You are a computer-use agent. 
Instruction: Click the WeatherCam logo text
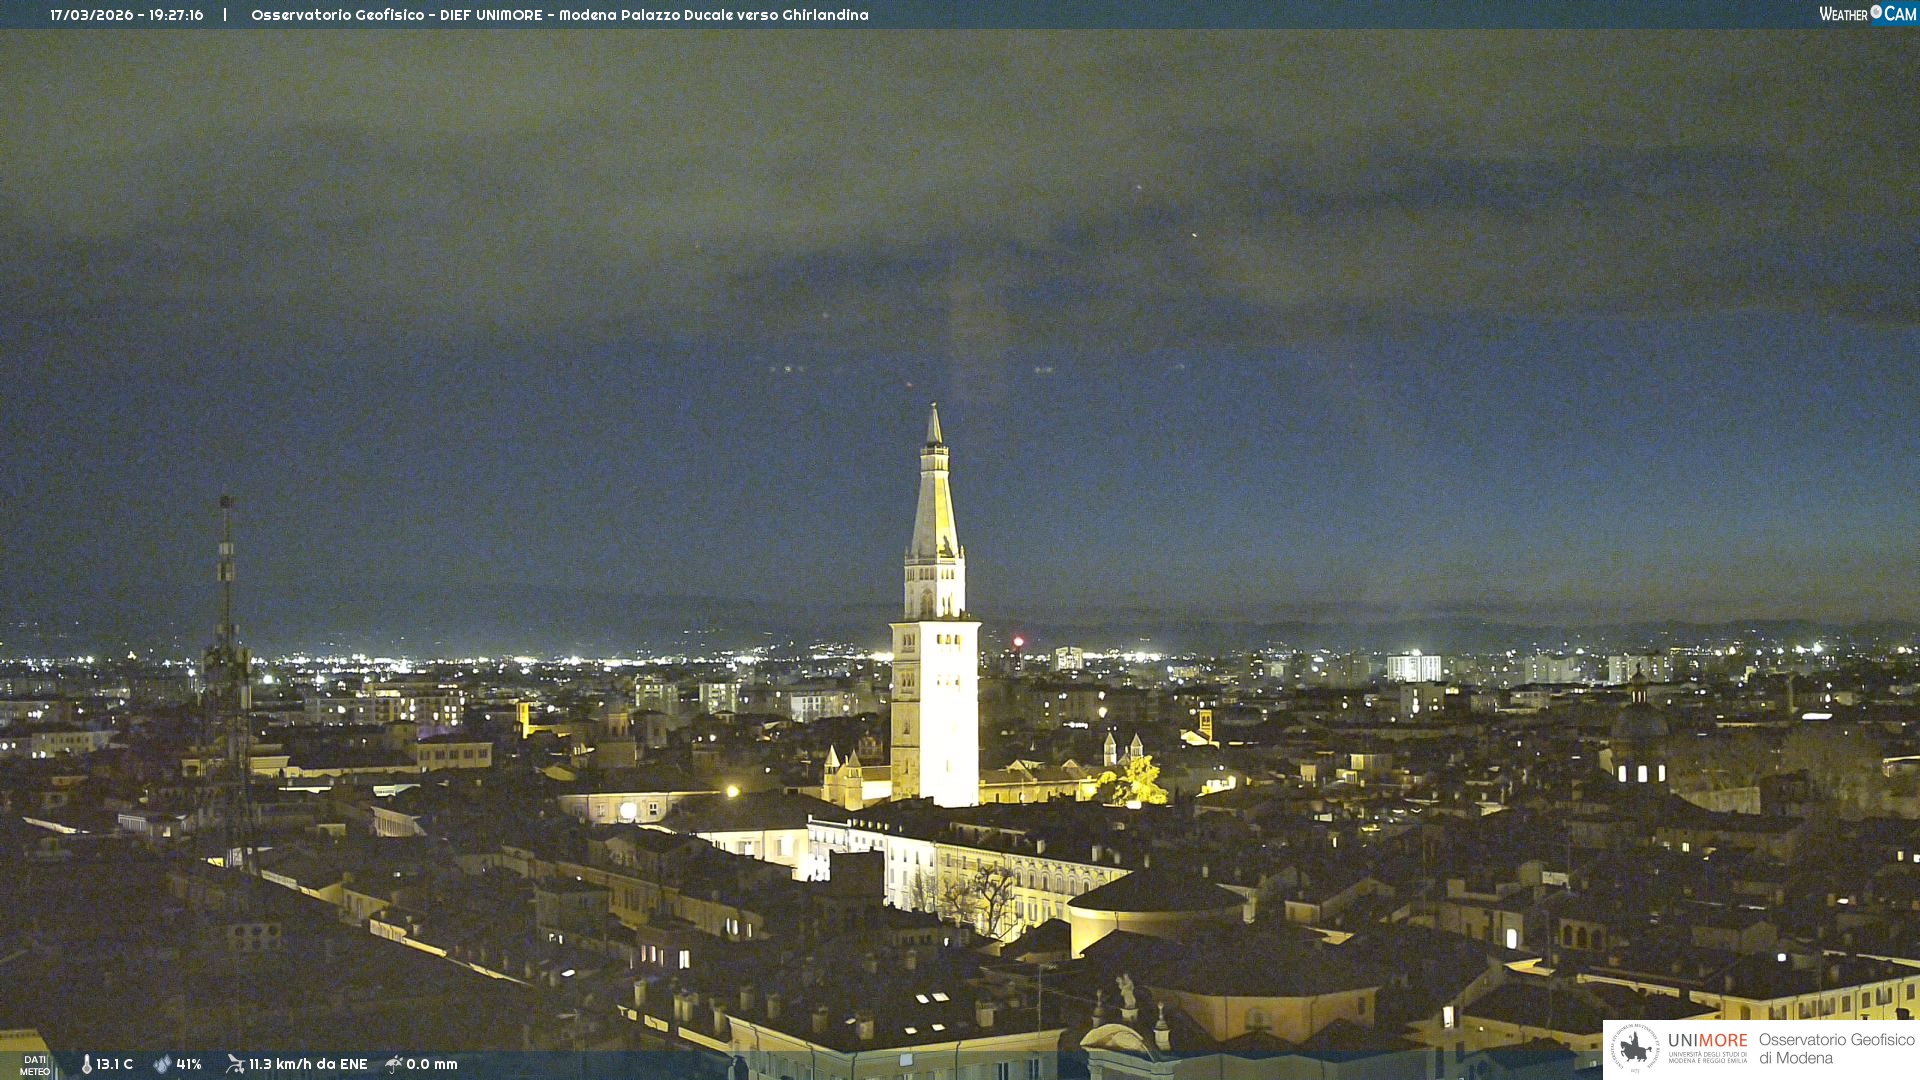(1844, 14)
